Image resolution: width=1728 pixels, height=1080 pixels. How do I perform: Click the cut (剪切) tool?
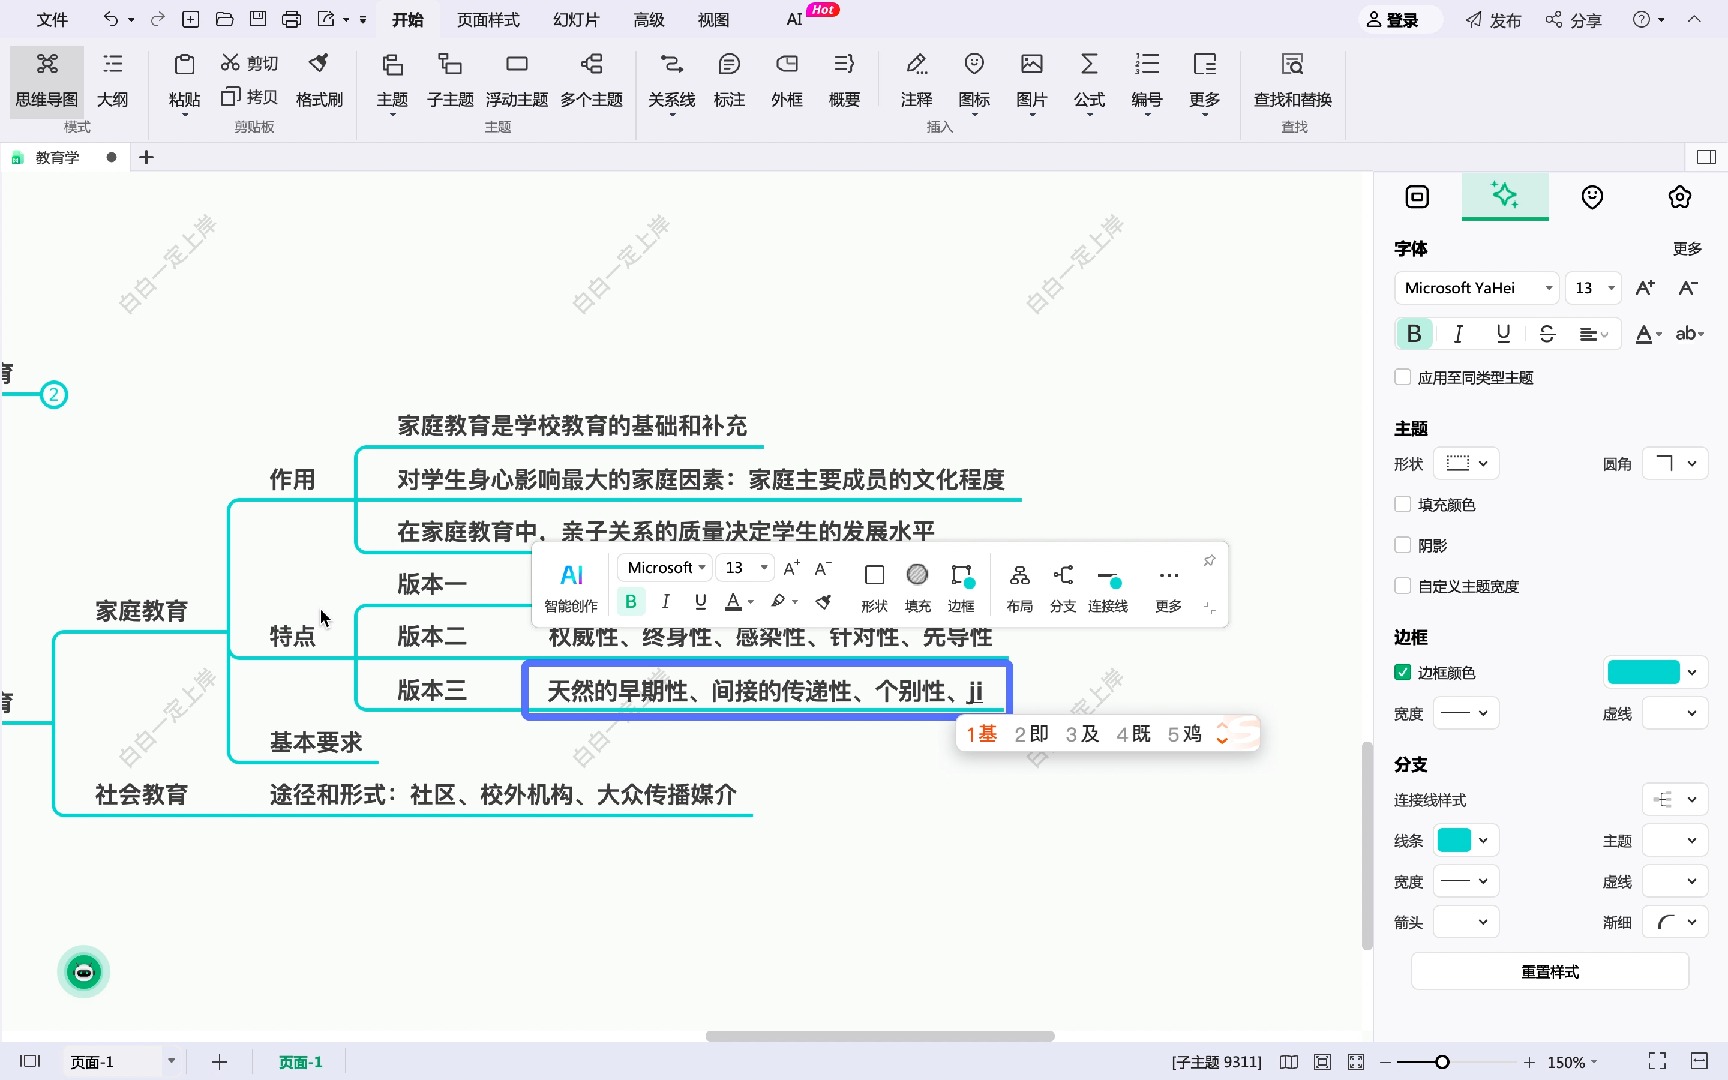pyautogui.click(x=249, y=63)
